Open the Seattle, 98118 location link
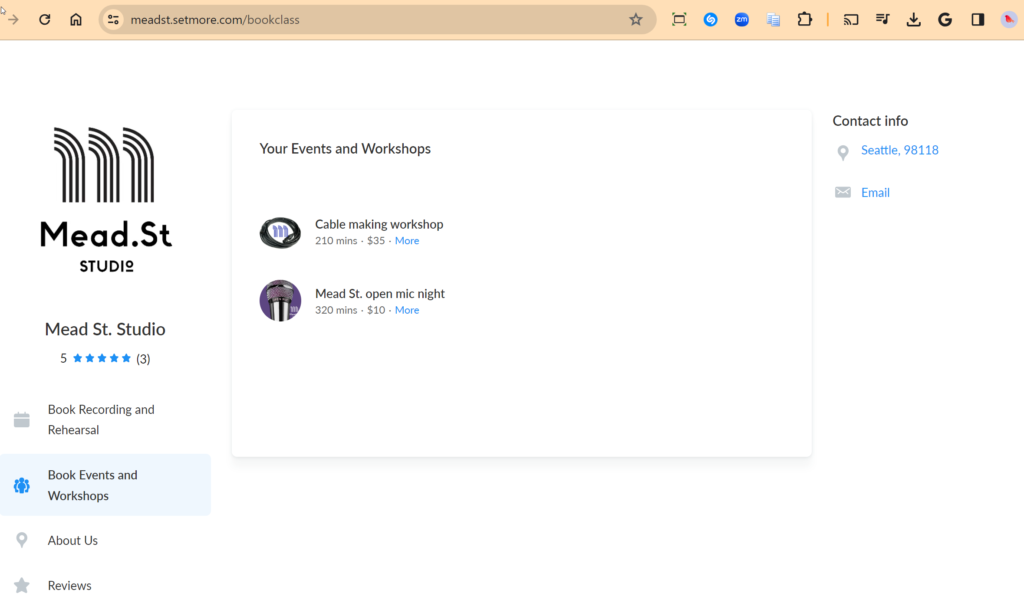Viewport: 1024px width, 603px height. tap(899, 150)
